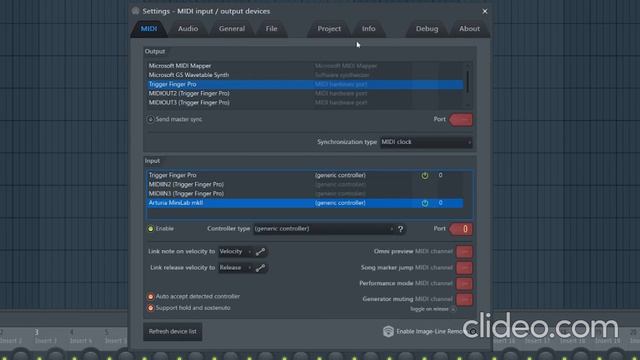Click Omni preview MIDI channel box
The height and width of the screenshot is (360, 640).
[464, 252]
